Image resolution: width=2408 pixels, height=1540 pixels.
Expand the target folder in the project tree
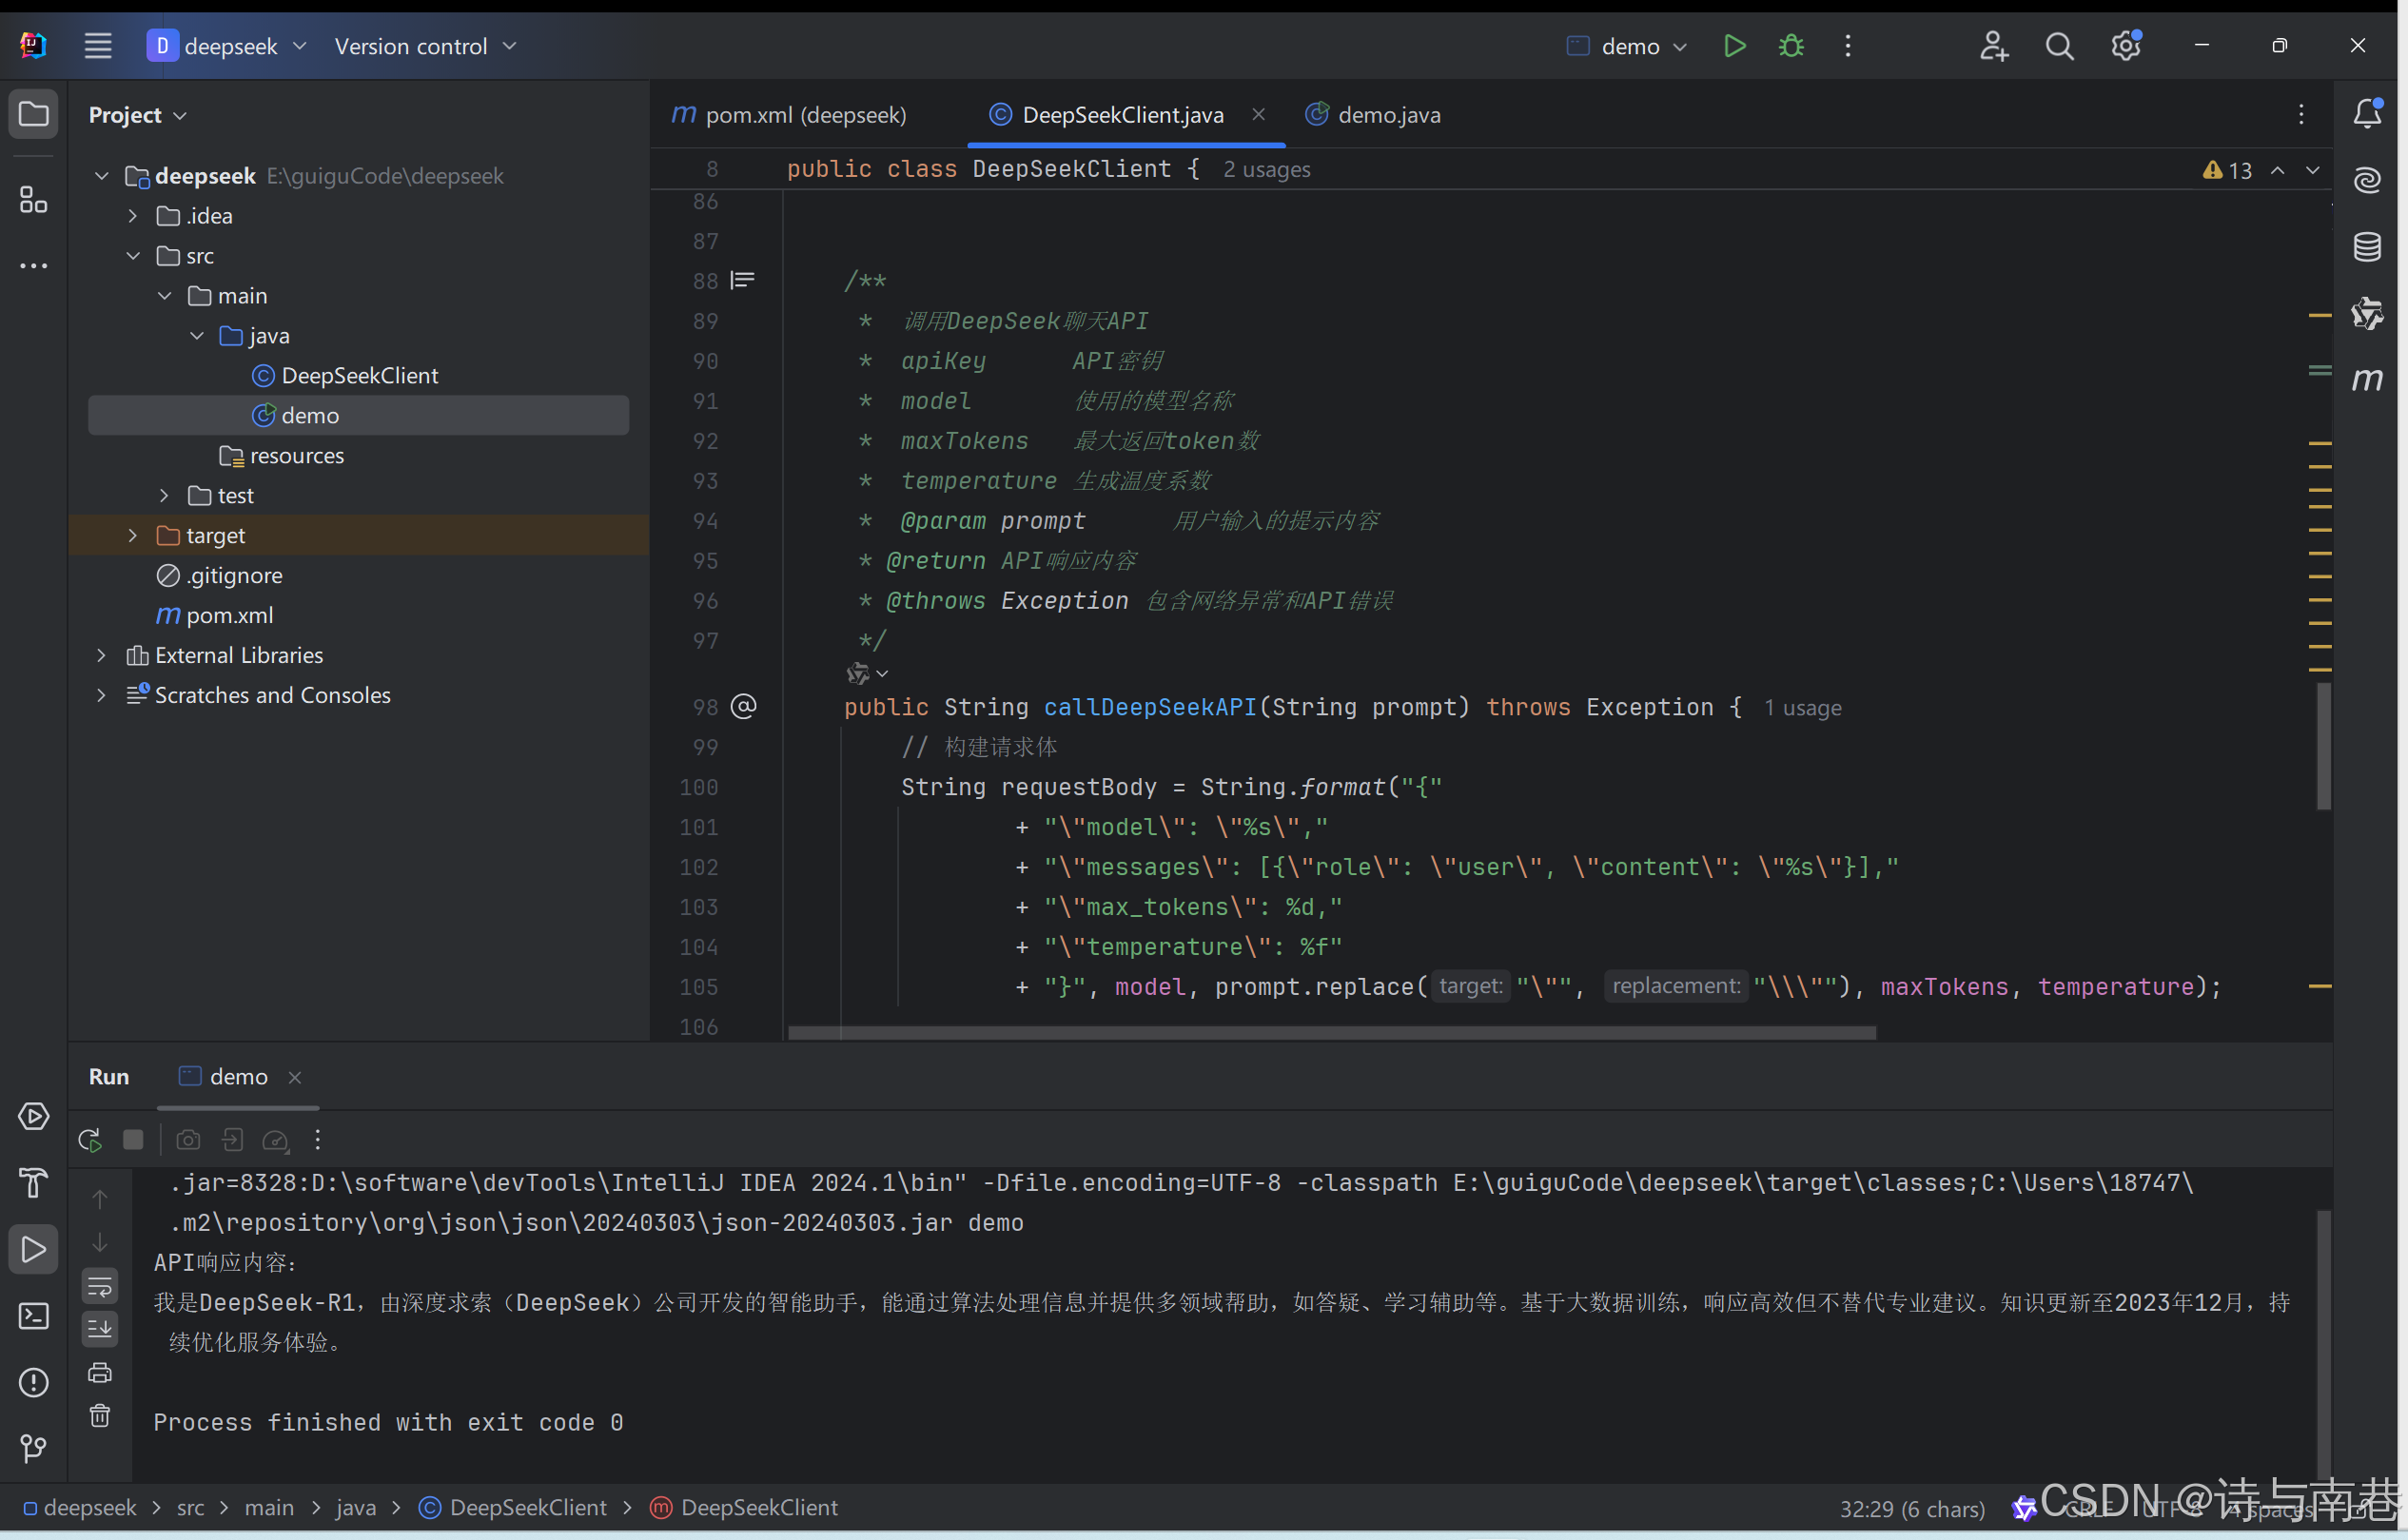point(133,536)
